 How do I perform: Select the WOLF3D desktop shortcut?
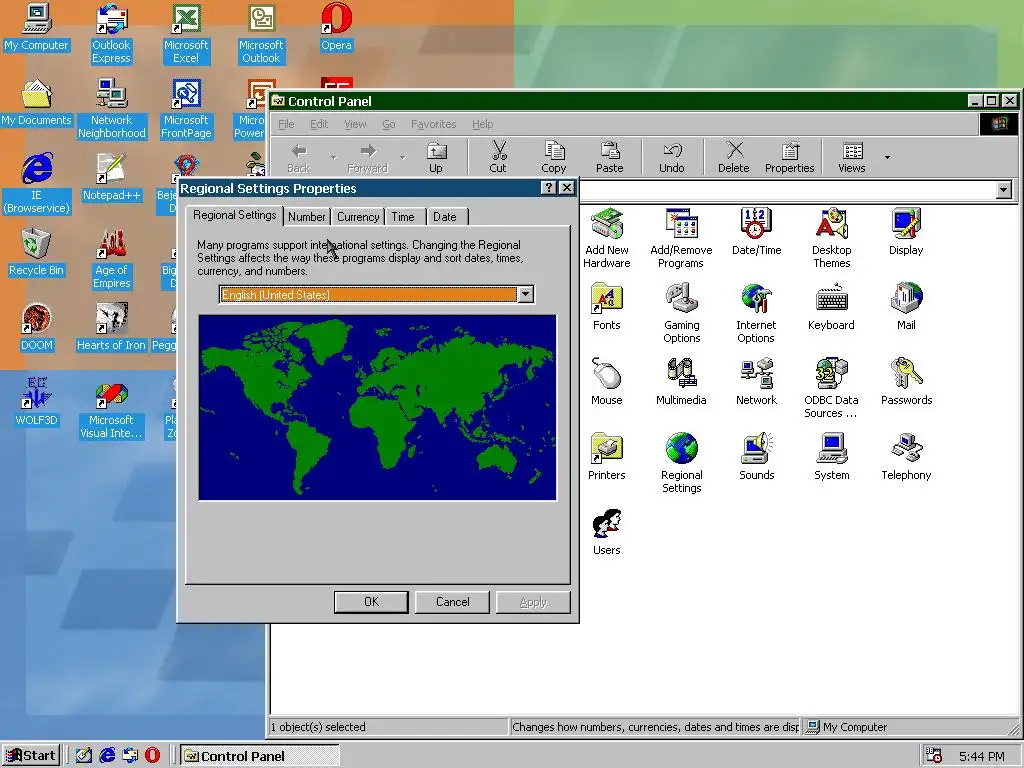36,402
